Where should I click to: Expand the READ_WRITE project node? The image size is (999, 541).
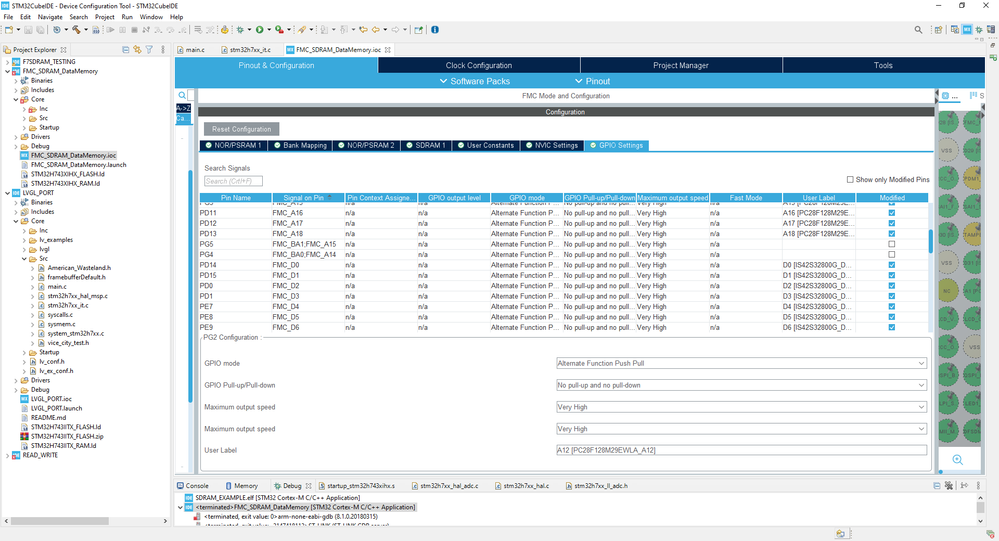tap(8, 455)
